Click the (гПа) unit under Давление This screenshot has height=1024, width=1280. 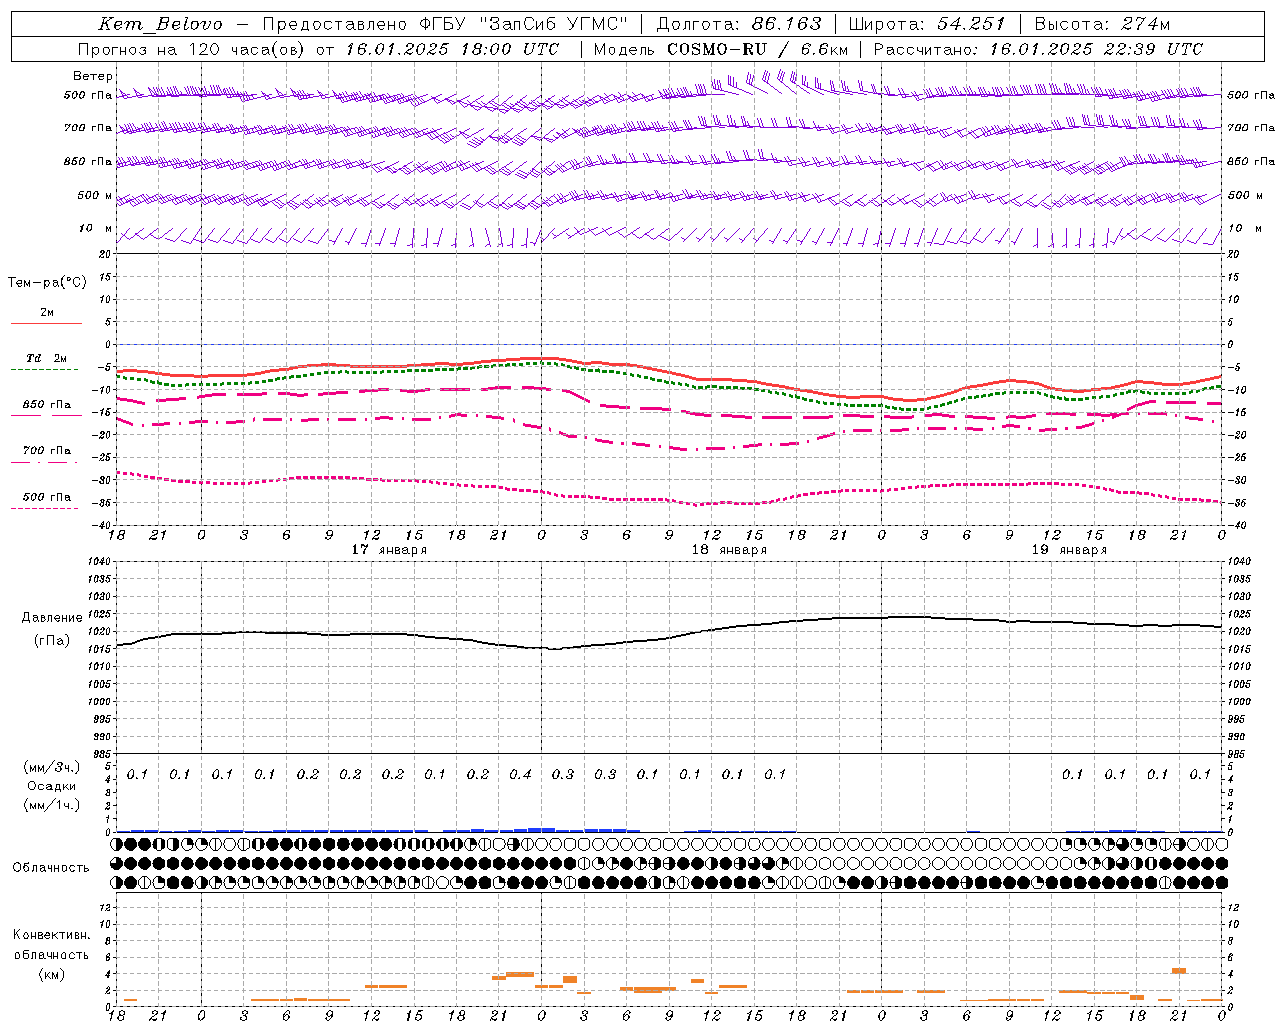[x=52, y=641]
